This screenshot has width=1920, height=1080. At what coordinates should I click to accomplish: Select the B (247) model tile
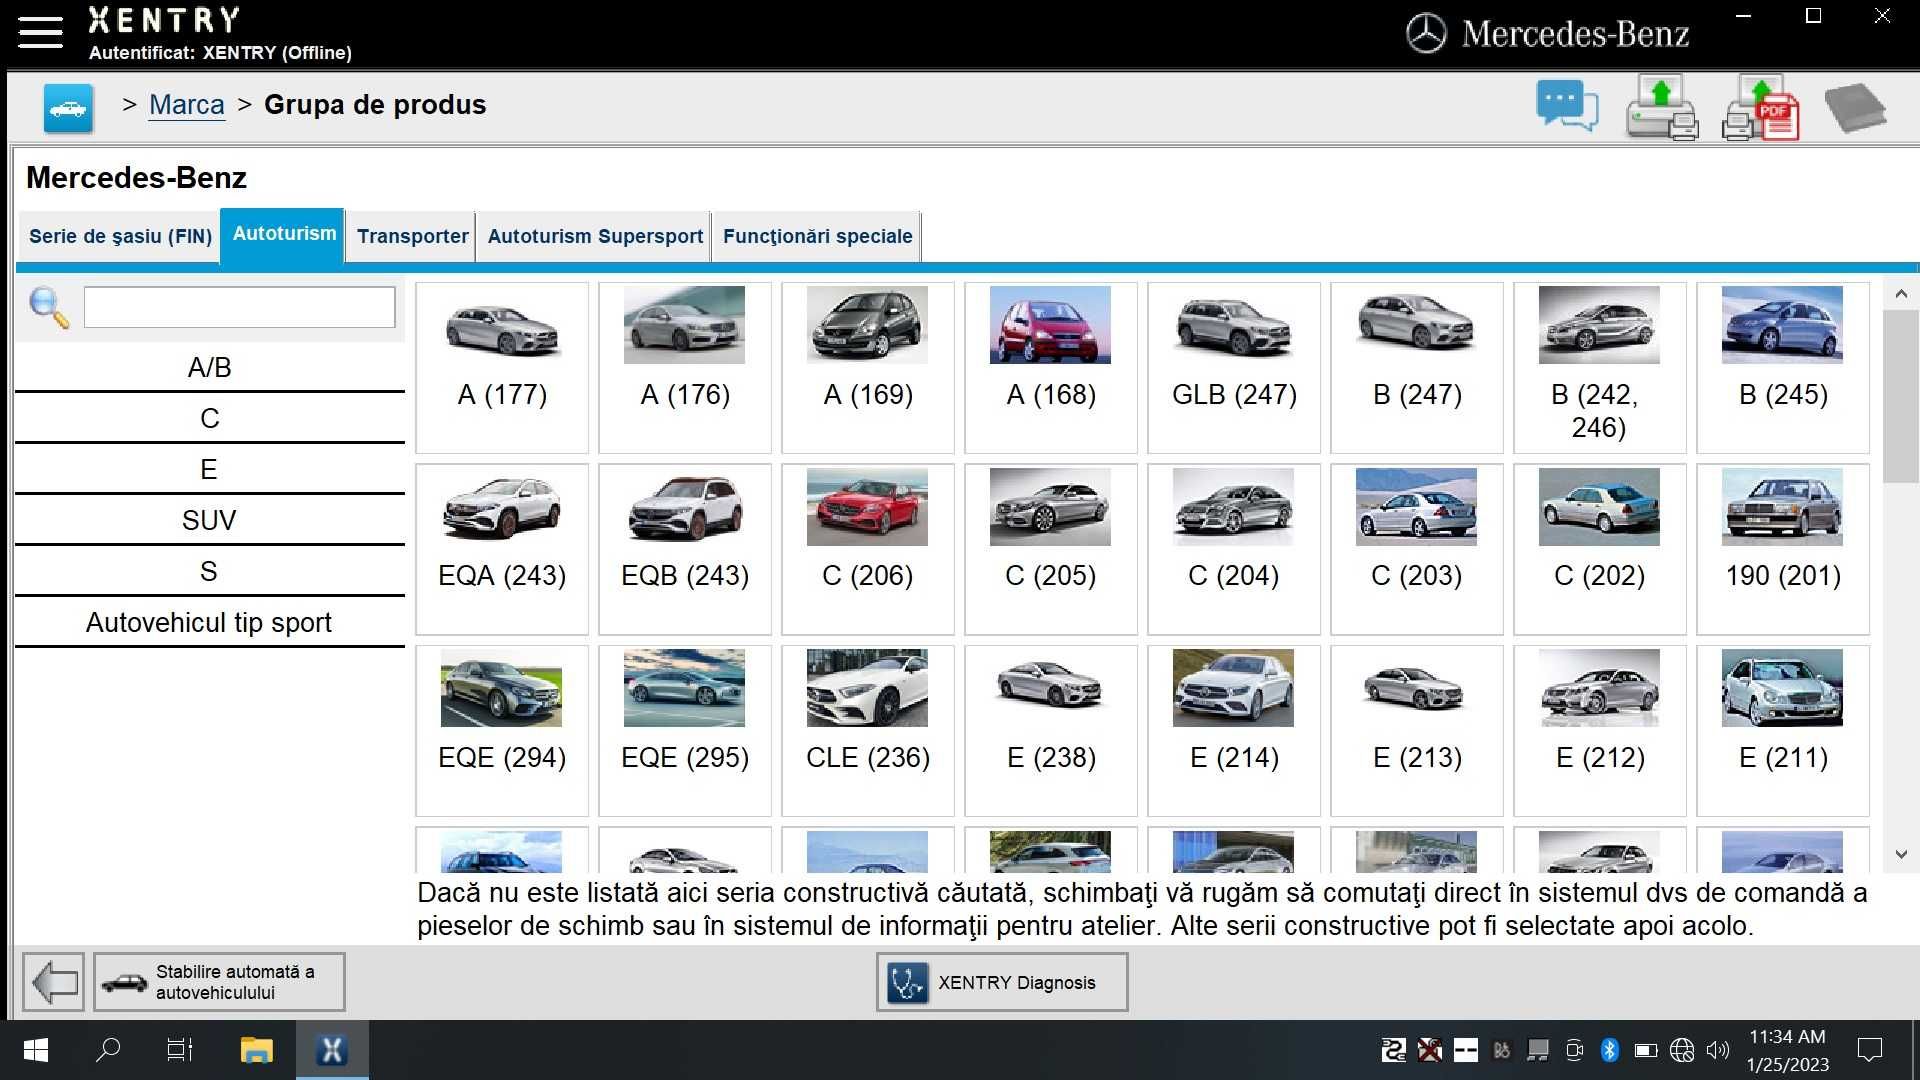tap(1417, 368)
